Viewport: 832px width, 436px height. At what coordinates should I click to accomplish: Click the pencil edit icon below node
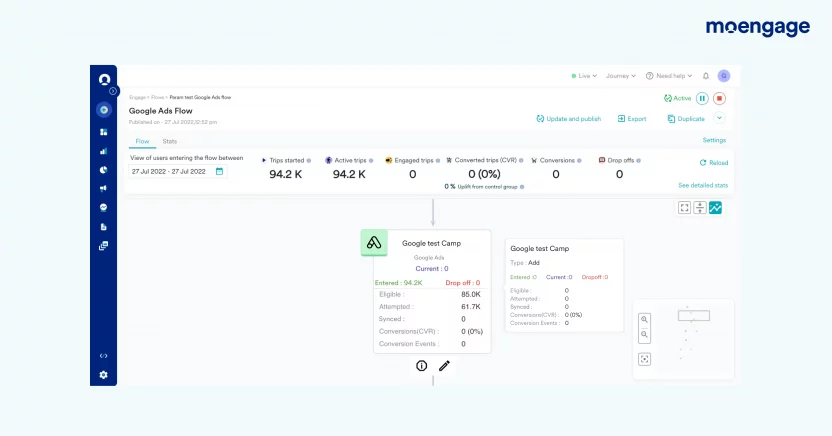(444, 365)
